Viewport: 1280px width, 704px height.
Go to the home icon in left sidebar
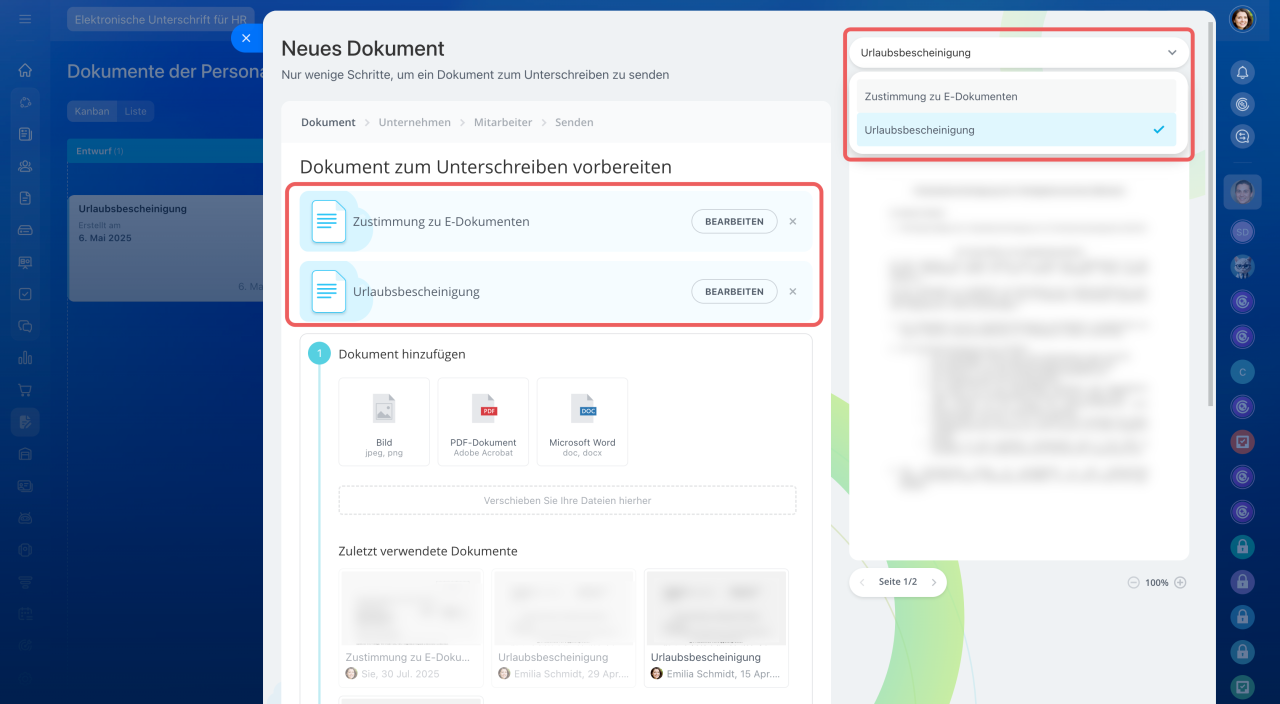pos(25,70)
